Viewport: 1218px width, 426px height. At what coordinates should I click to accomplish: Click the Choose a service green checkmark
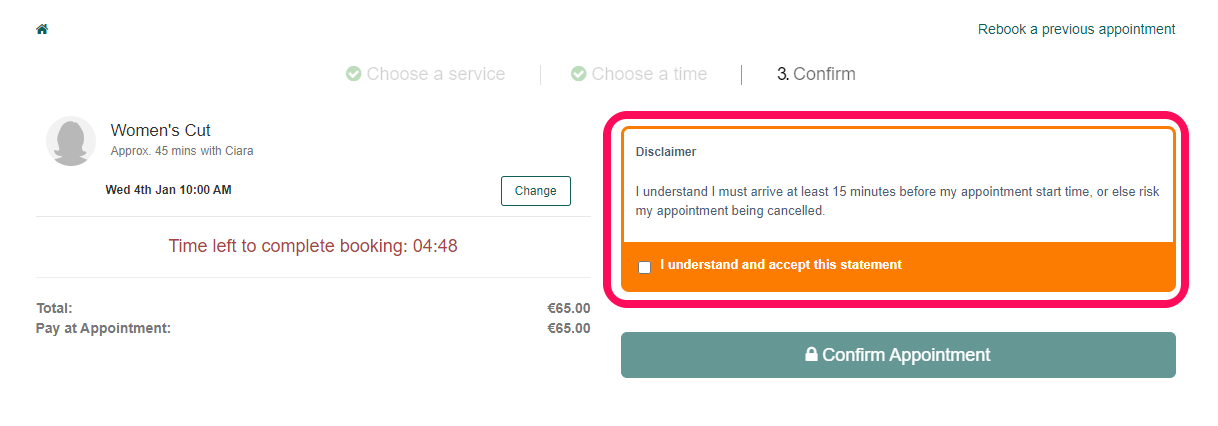[x=353, y=74]
